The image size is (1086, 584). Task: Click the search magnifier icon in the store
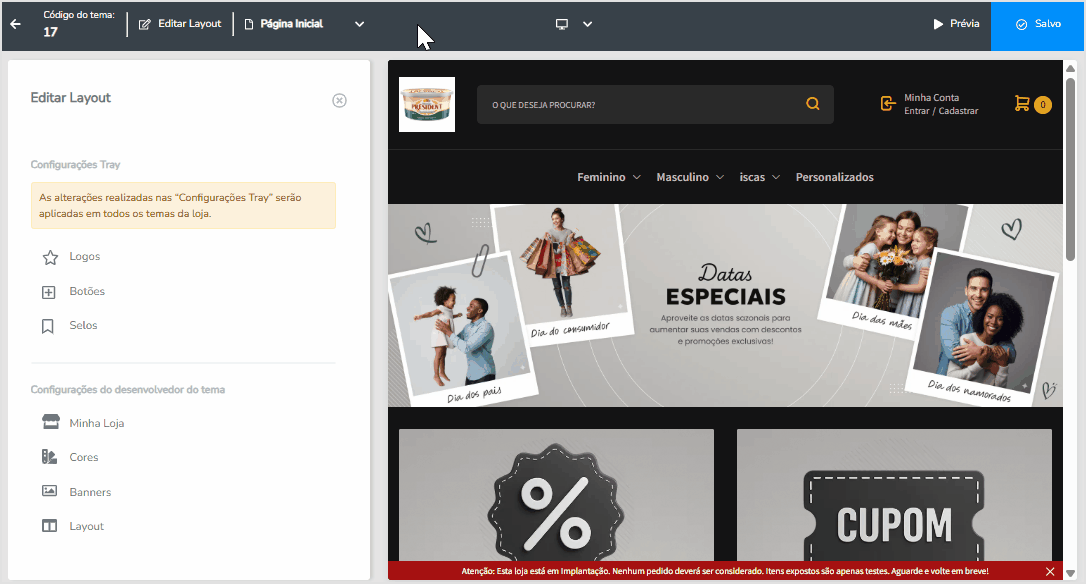coord(812,104)
